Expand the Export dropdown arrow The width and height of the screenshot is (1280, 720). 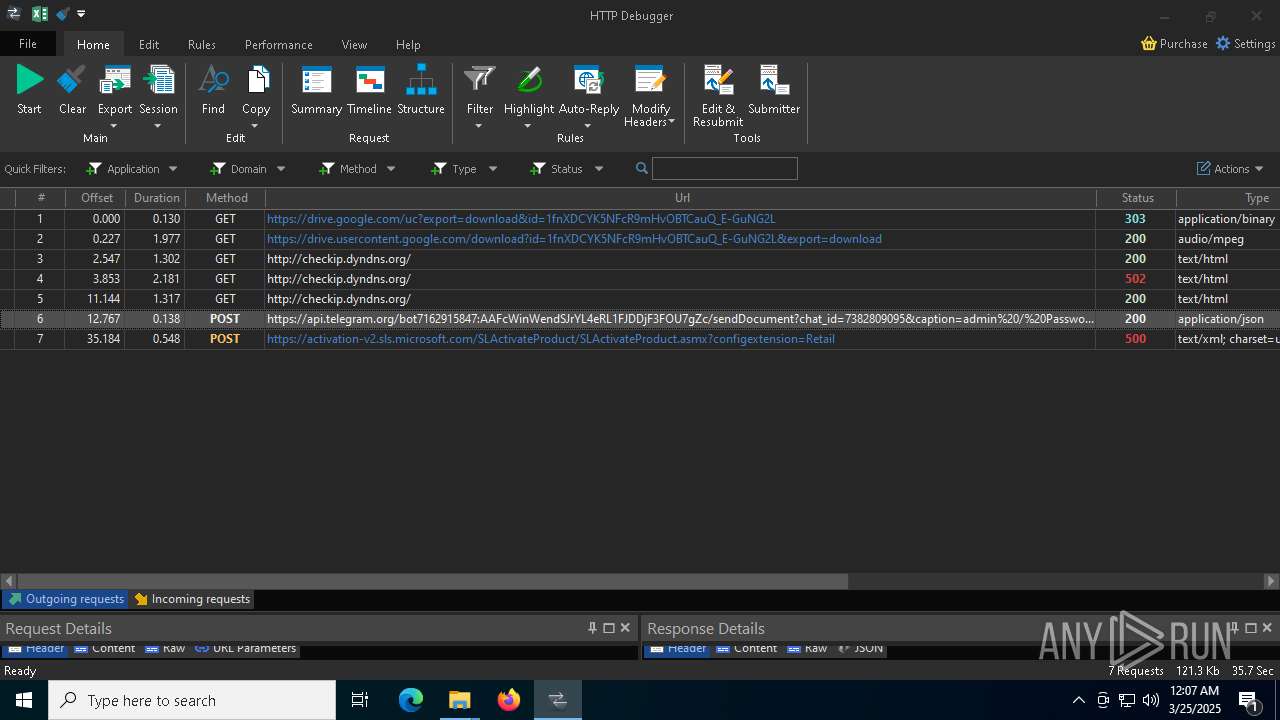point(114,125)
